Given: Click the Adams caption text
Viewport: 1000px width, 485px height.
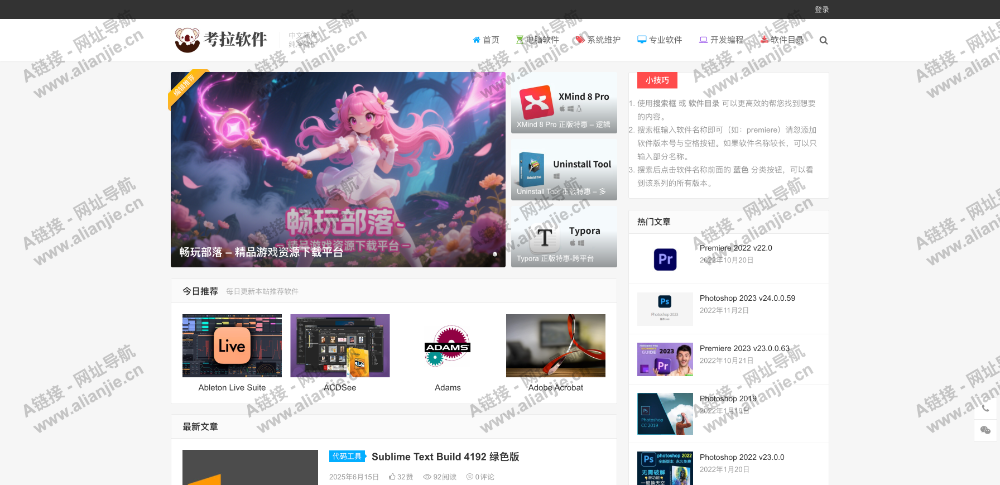Looking at the screenshot, I should tap(448, 387).
